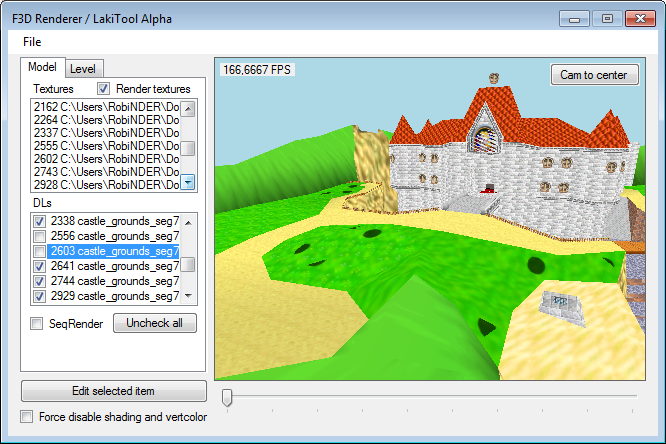
Task: Click the Textures list scroll up arrow
Action: [188, 109]
